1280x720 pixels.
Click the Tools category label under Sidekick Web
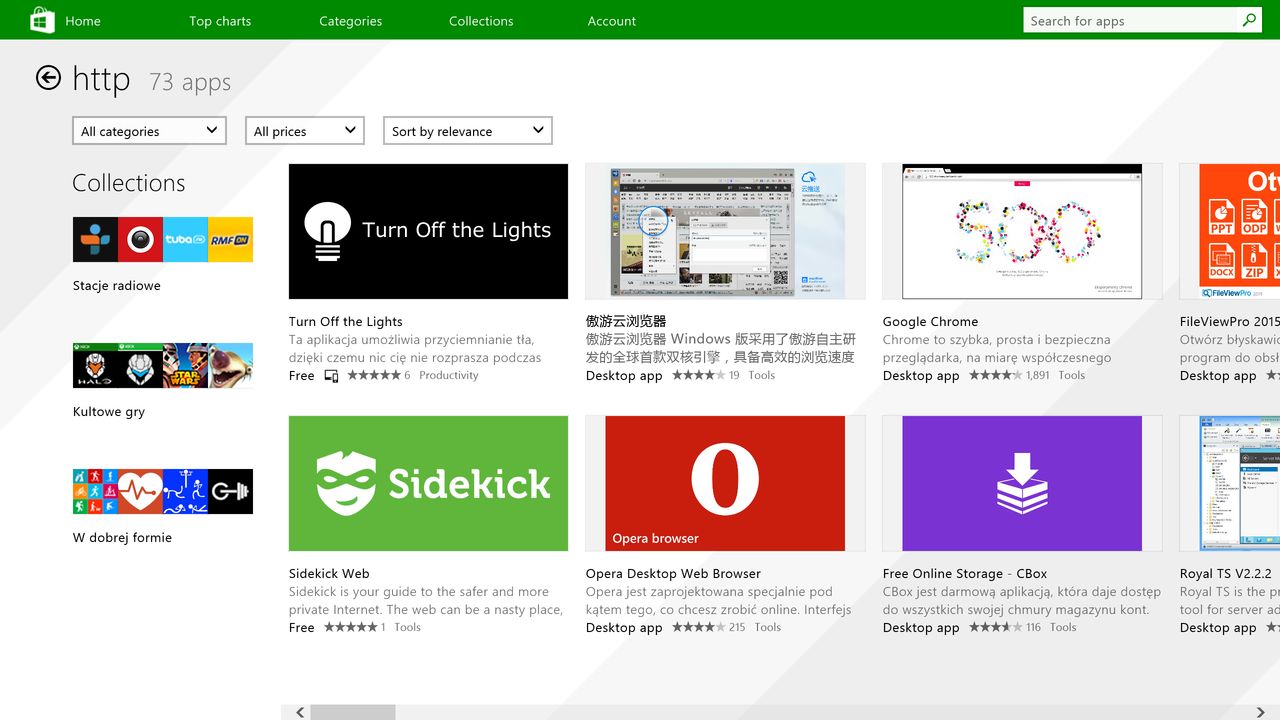tap(408, 627)
